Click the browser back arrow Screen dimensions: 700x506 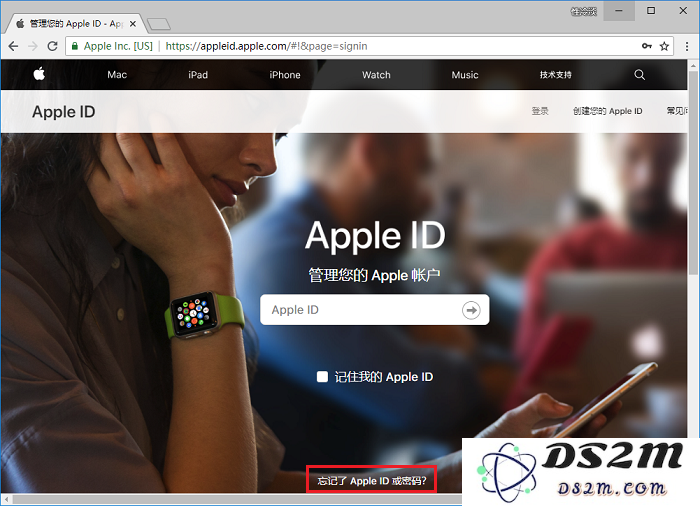[13, 46]
